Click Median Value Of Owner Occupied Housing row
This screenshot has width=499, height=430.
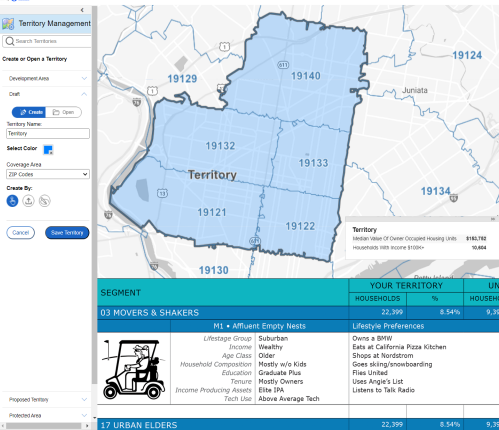click(419, 239)
